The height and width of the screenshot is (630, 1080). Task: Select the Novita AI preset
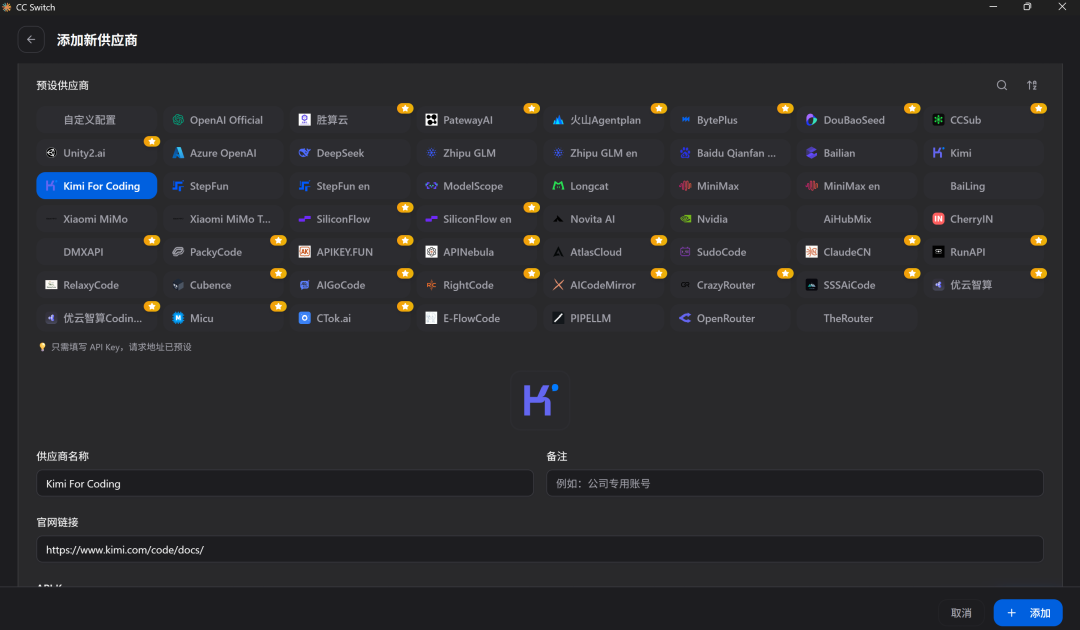(603, 219)
